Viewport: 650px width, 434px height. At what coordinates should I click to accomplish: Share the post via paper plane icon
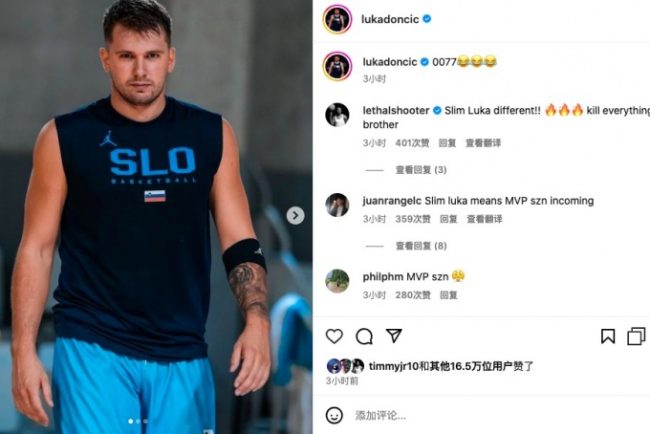tap(394, 335)
